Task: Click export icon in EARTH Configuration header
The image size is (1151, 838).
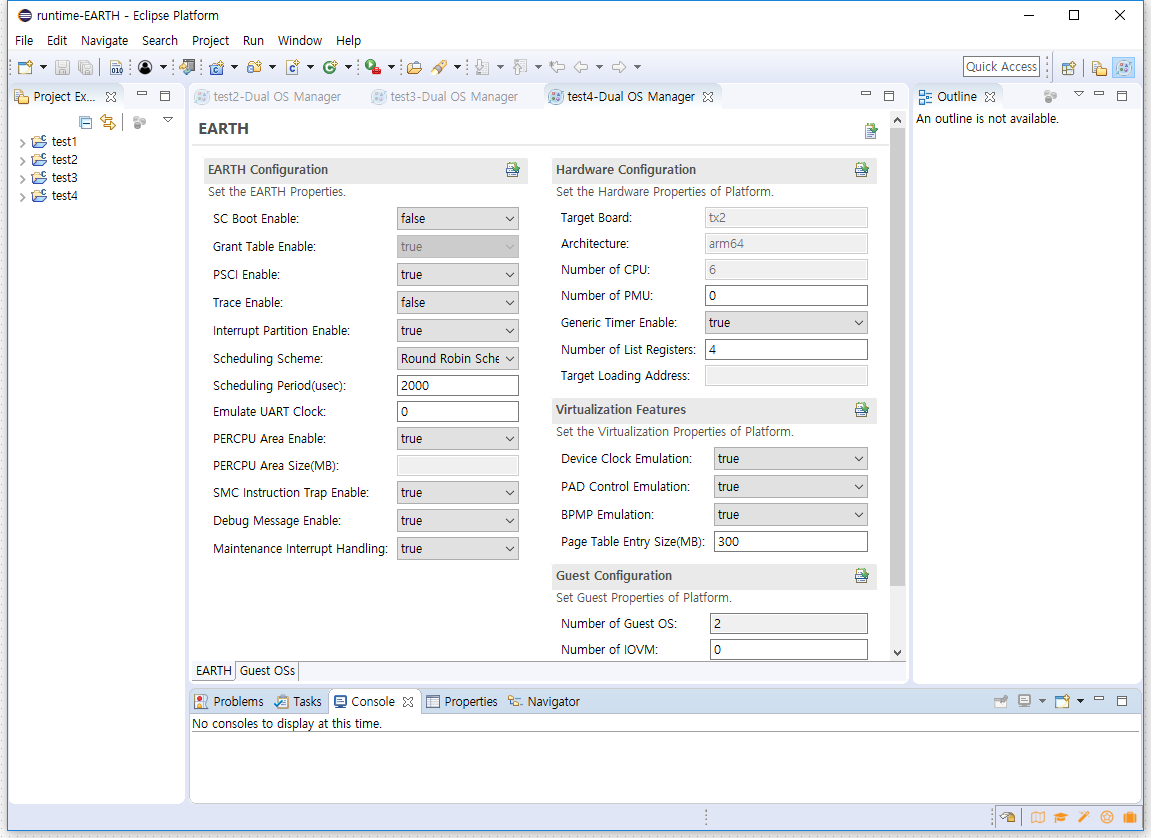Action: [x=512, y=170]
